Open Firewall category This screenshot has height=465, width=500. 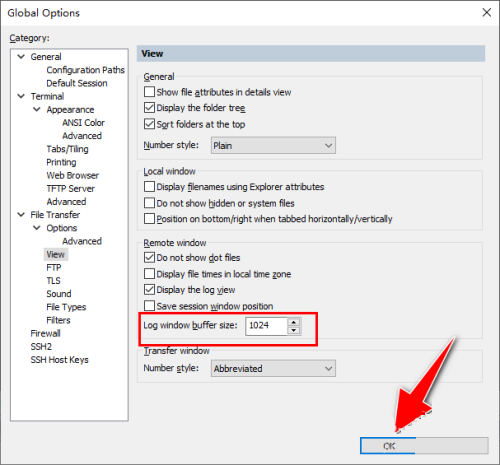click(45, 333)
